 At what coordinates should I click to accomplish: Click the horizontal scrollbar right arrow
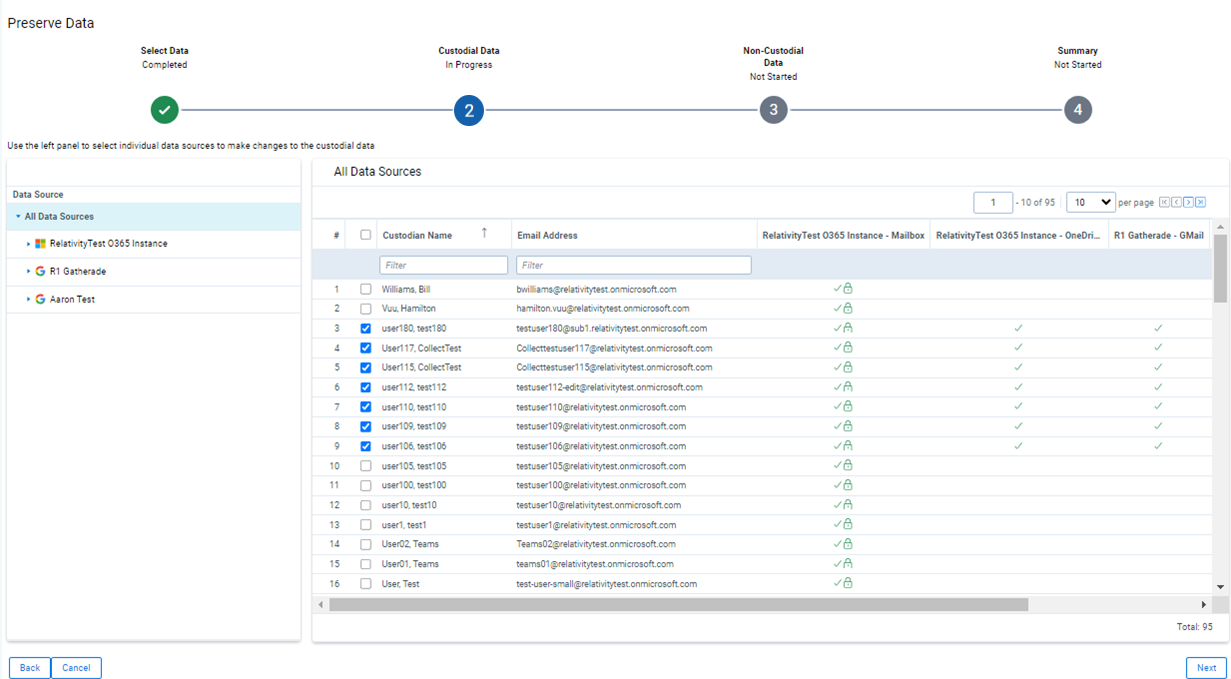(x=1204, y=604)
